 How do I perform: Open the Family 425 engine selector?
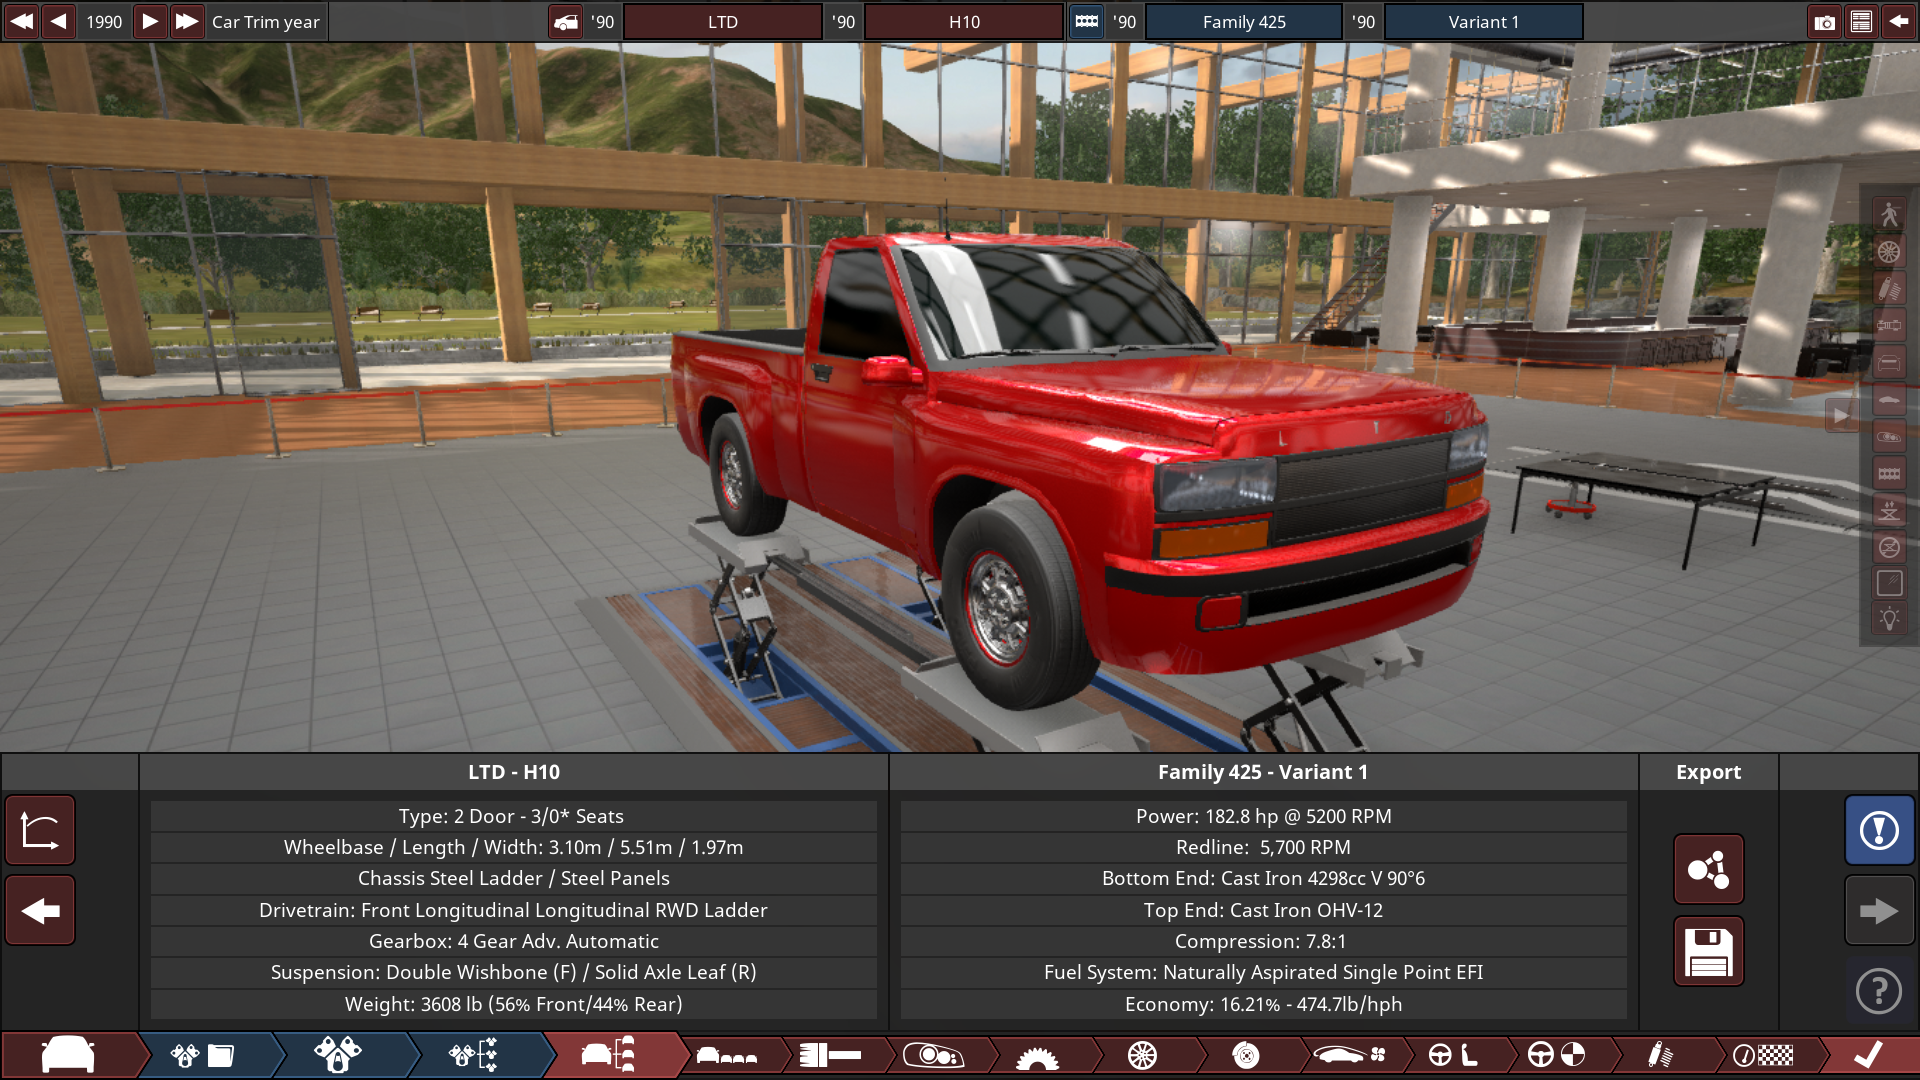click(x=1244, y=21)
